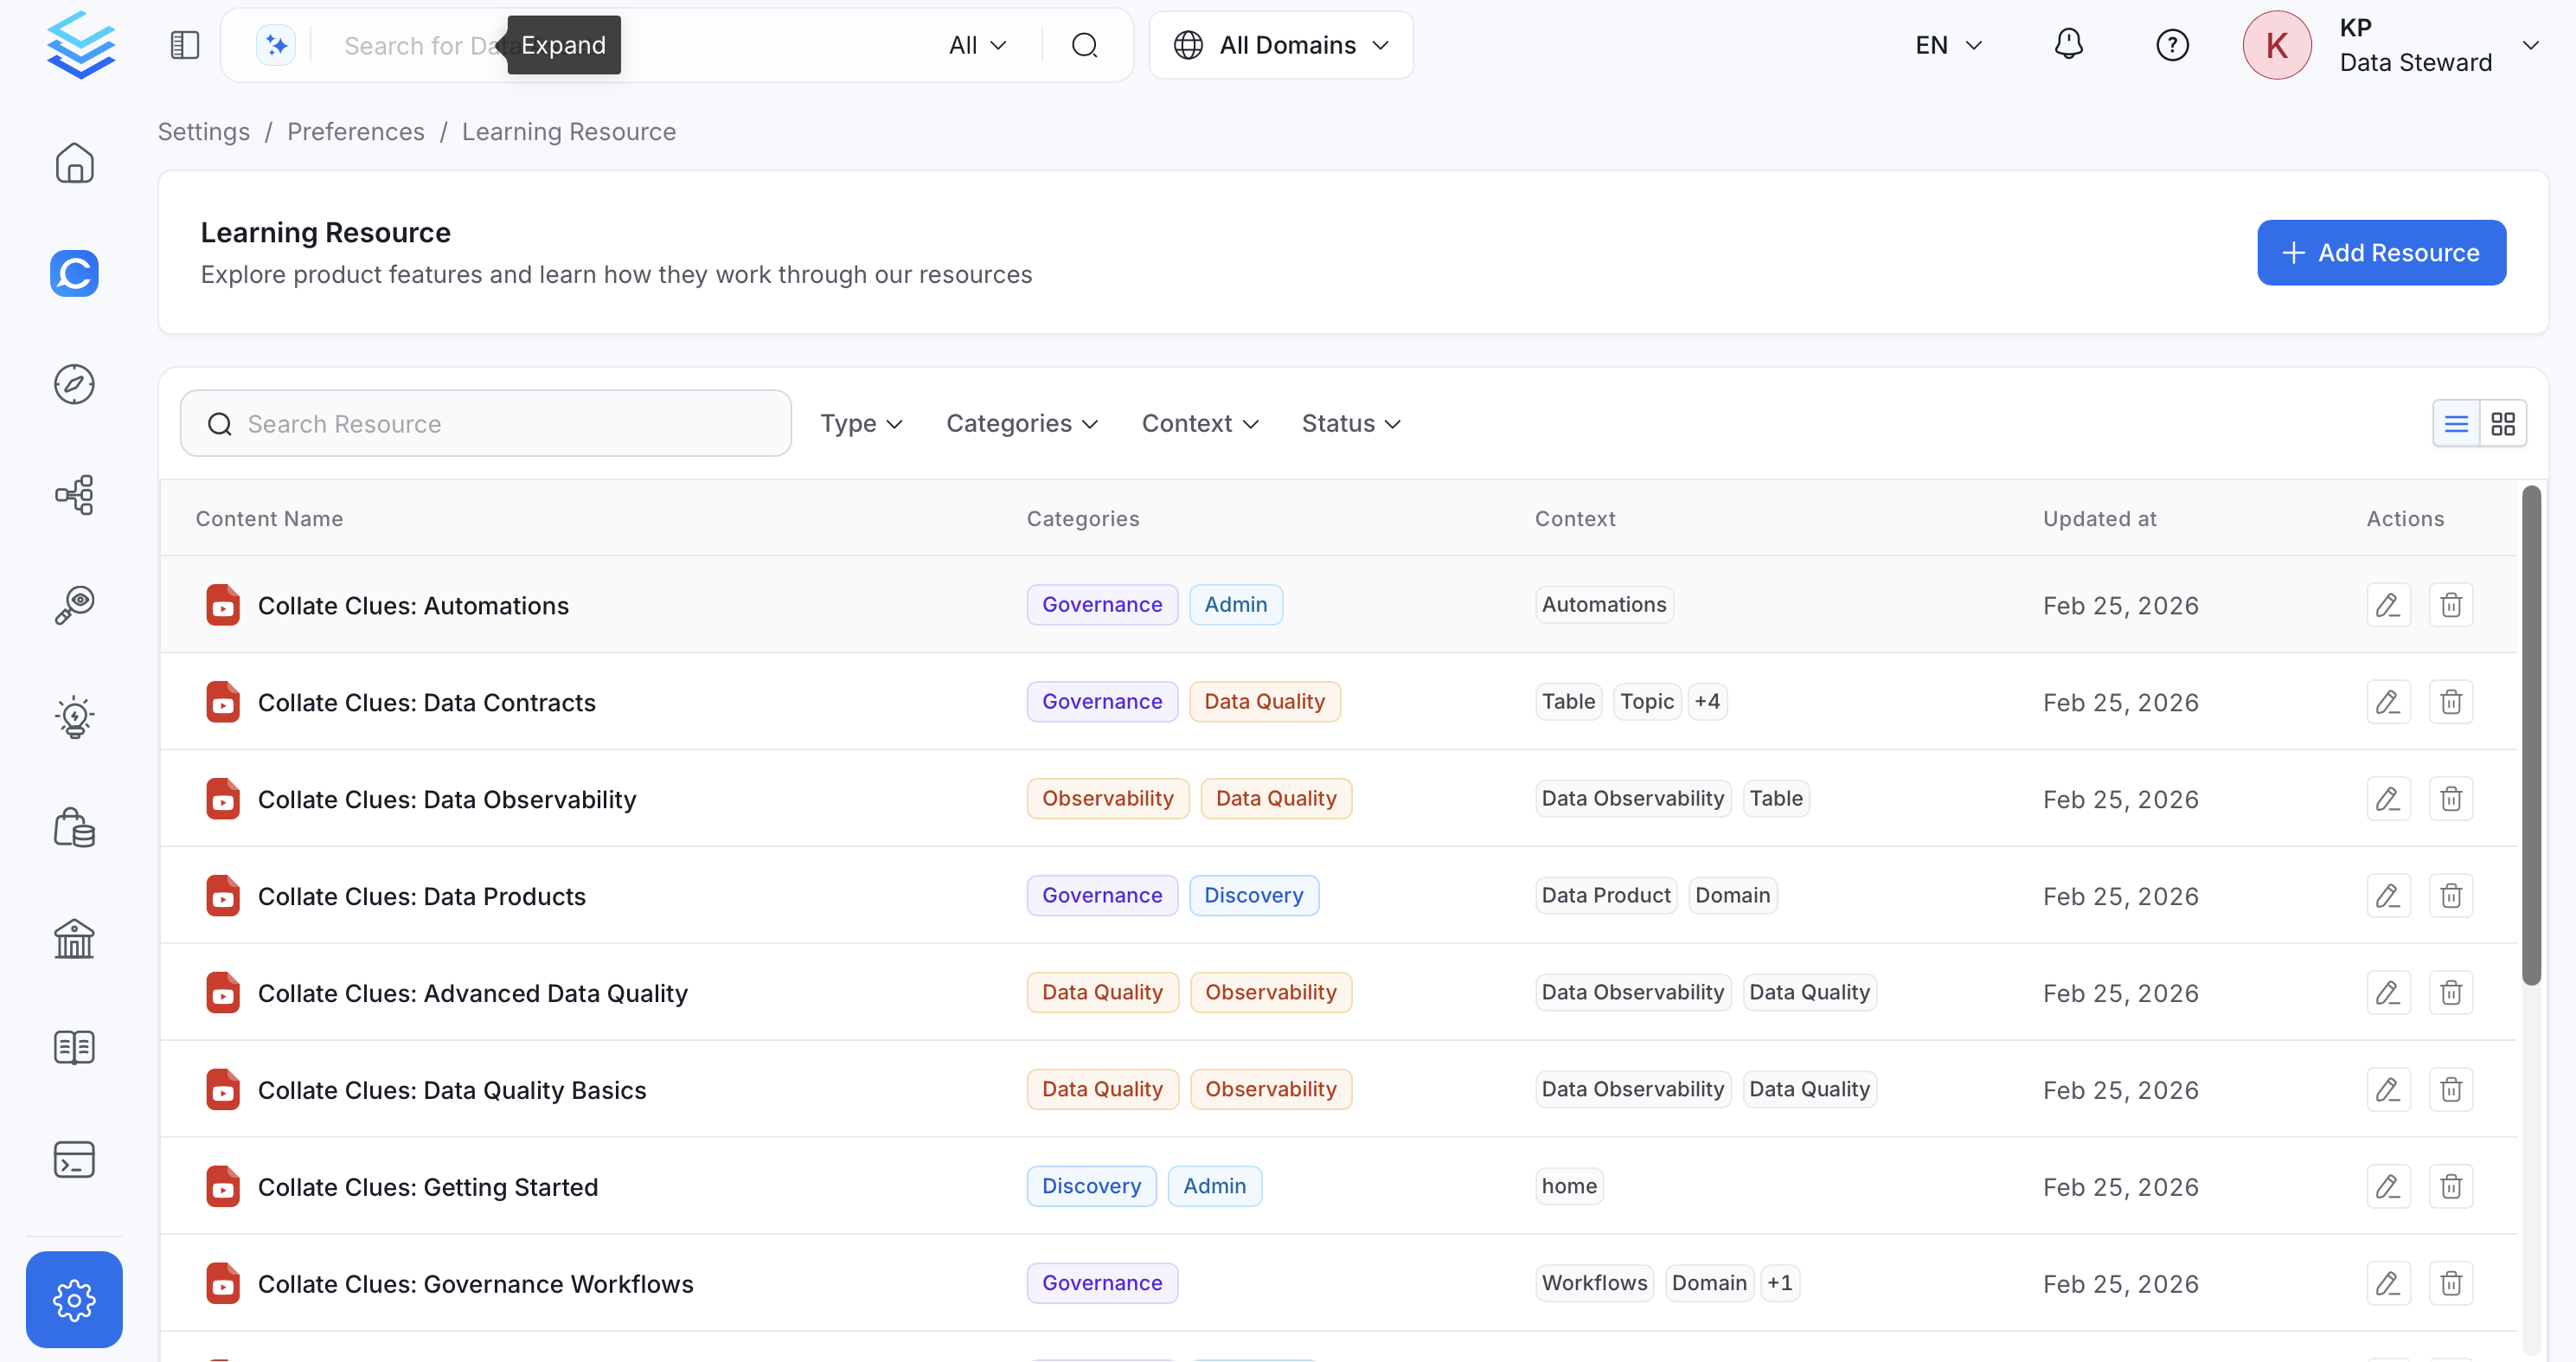The height and width of the screenshot is (1362, 2576).
Task: Click Data Product context tag
Action: pos(1606,896)
